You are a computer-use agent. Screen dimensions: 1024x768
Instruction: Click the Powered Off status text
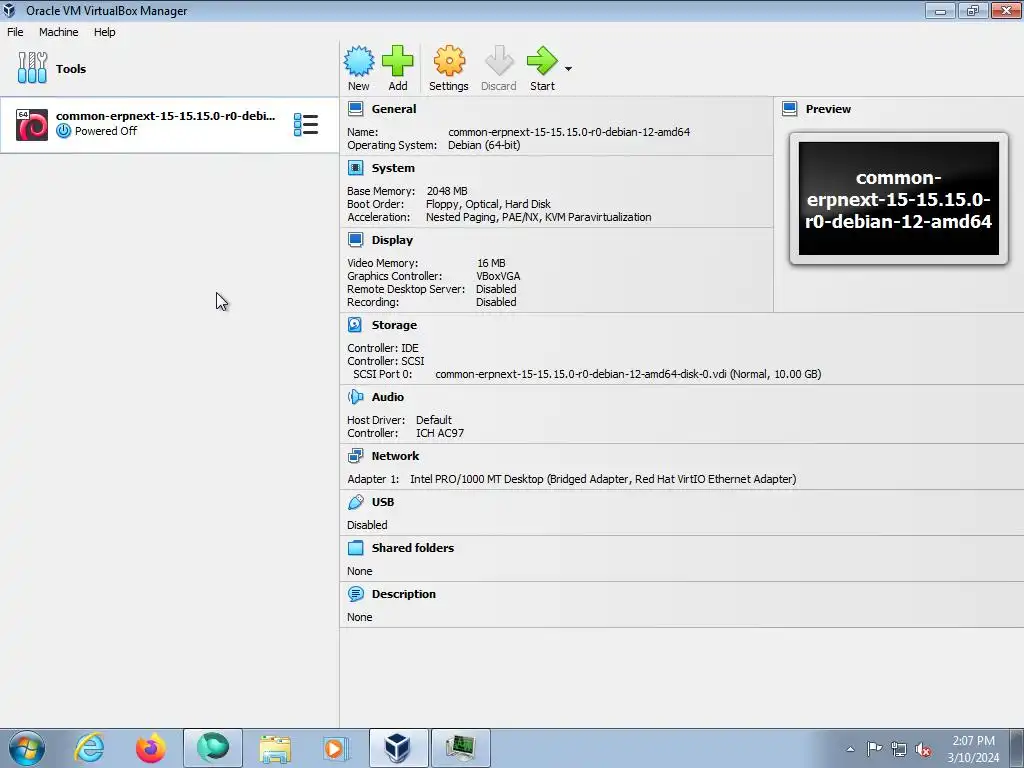coord(106,131)
